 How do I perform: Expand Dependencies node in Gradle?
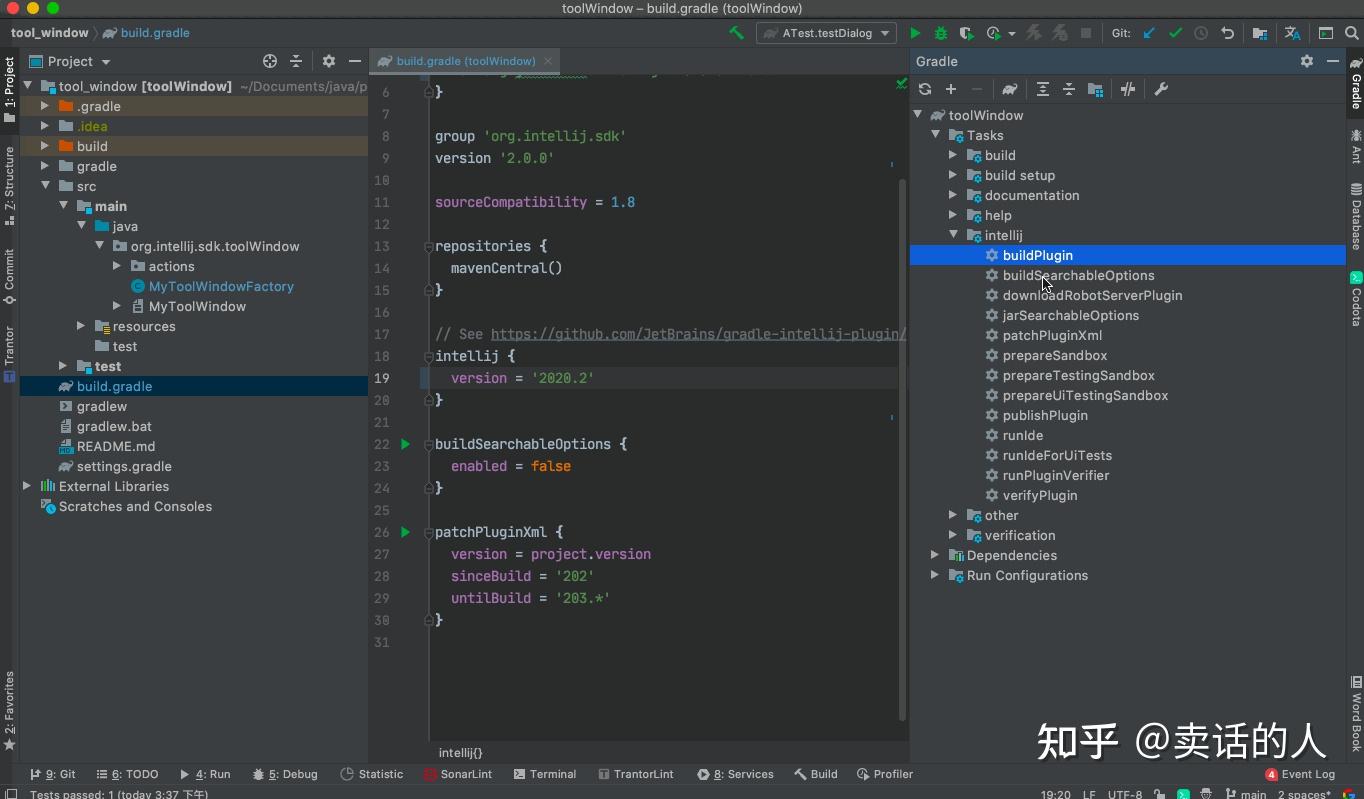935,555
